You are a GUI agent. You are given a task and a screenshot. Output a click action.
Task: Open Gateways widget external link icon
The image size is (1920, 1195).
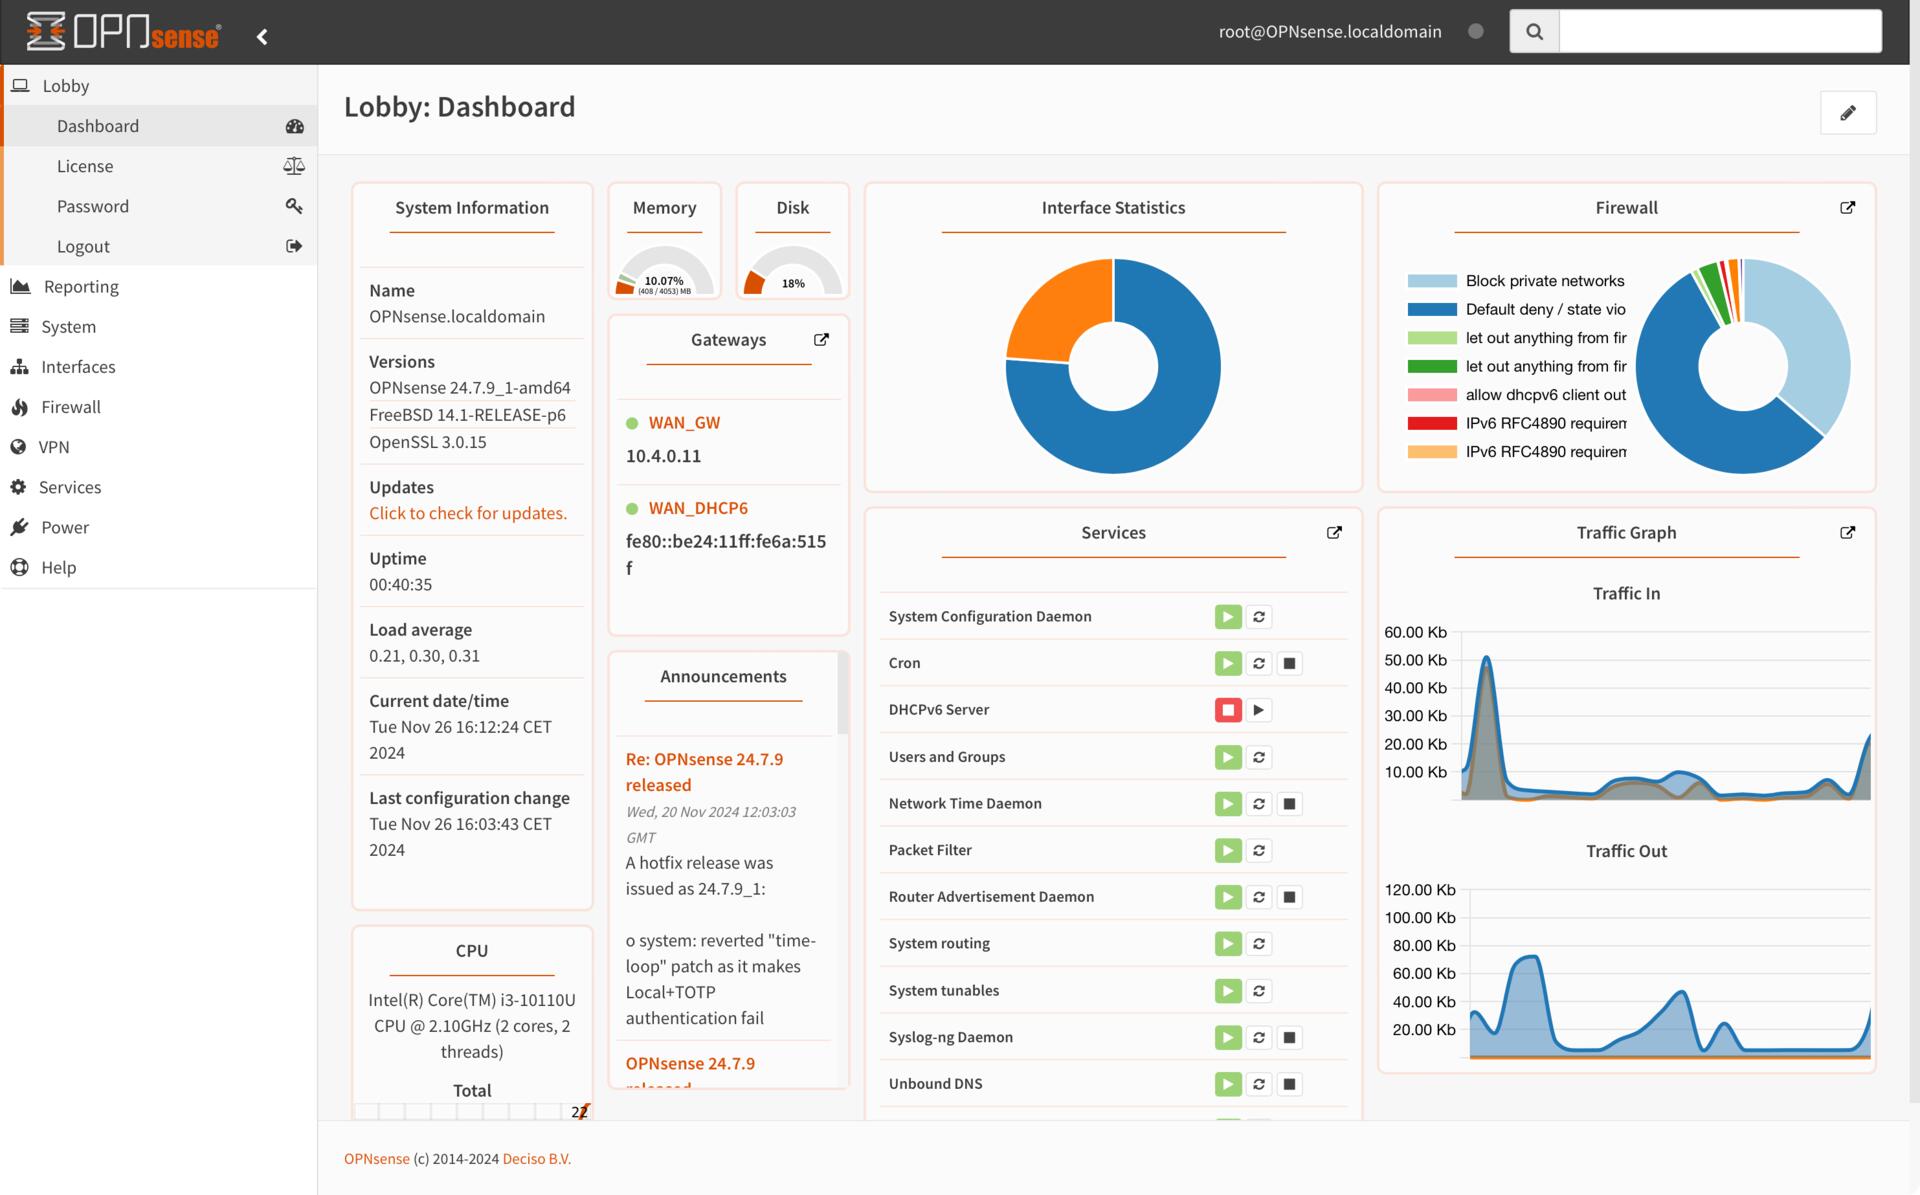(821, 340)
